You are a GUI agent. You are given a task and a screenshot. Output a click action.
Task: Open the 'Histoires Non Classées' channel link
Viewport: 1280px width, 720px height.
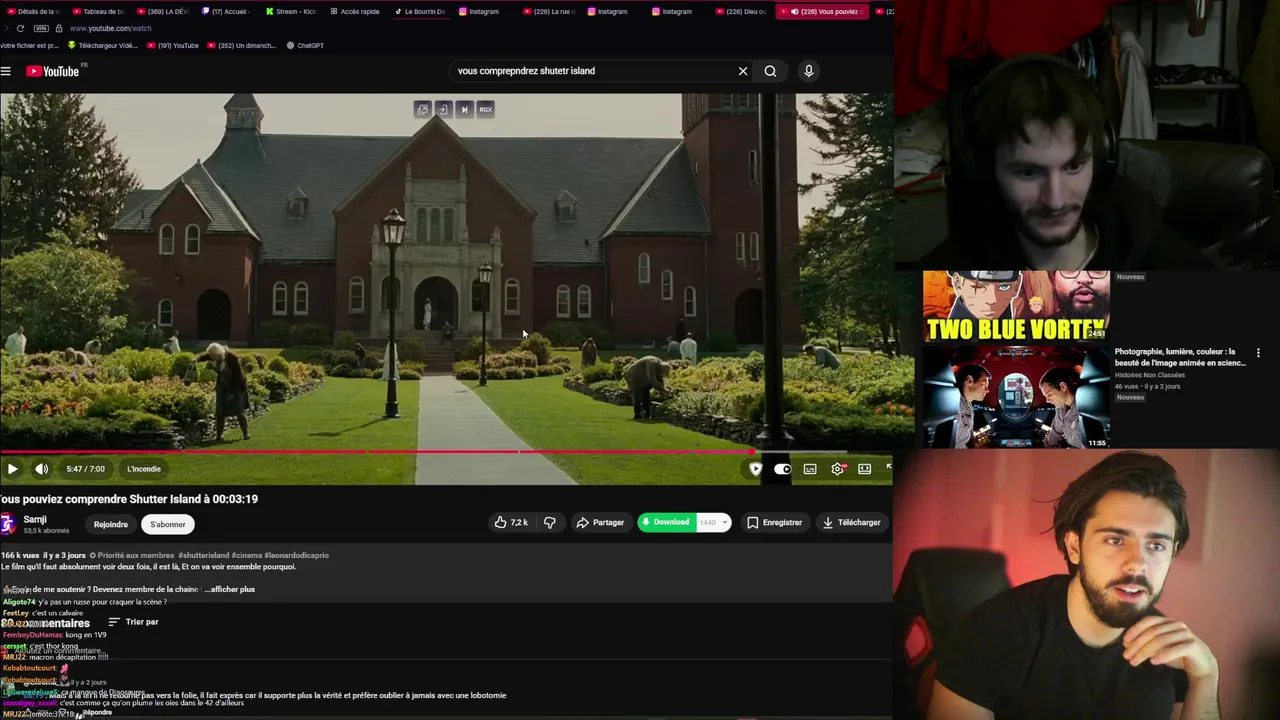1150,375
